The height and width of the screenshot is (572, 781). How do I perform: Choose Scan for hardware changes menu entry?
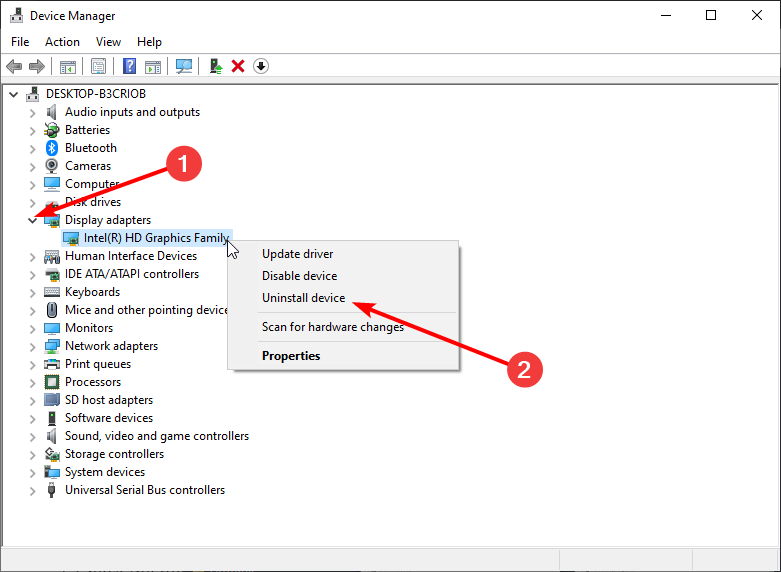pyautogui.click(x=343, y=327)
